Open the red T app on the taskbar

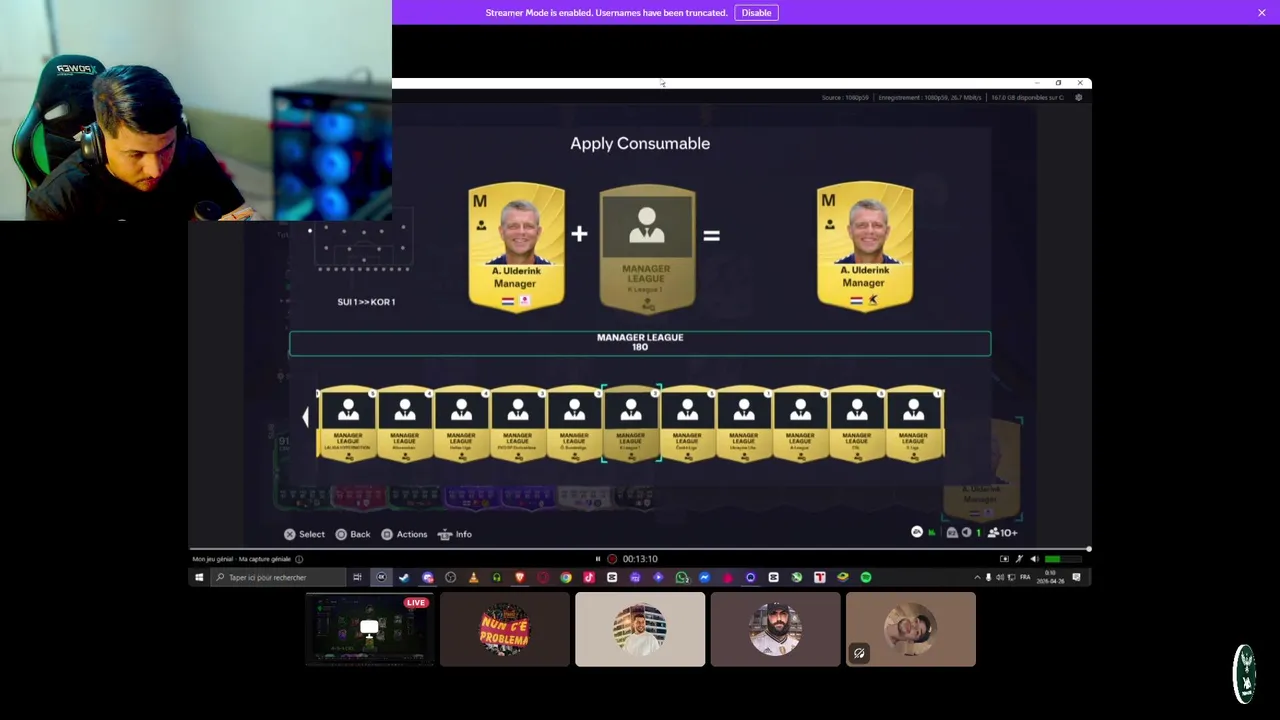pyautogui.click(x=820, y=577)
